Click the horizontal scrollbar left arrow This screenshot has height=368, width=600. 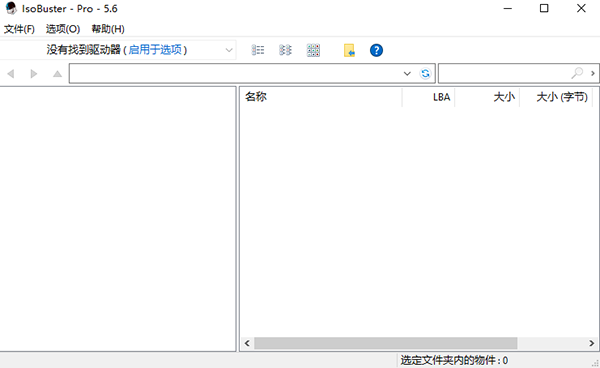pyautogui.click(x=247, y=343)
